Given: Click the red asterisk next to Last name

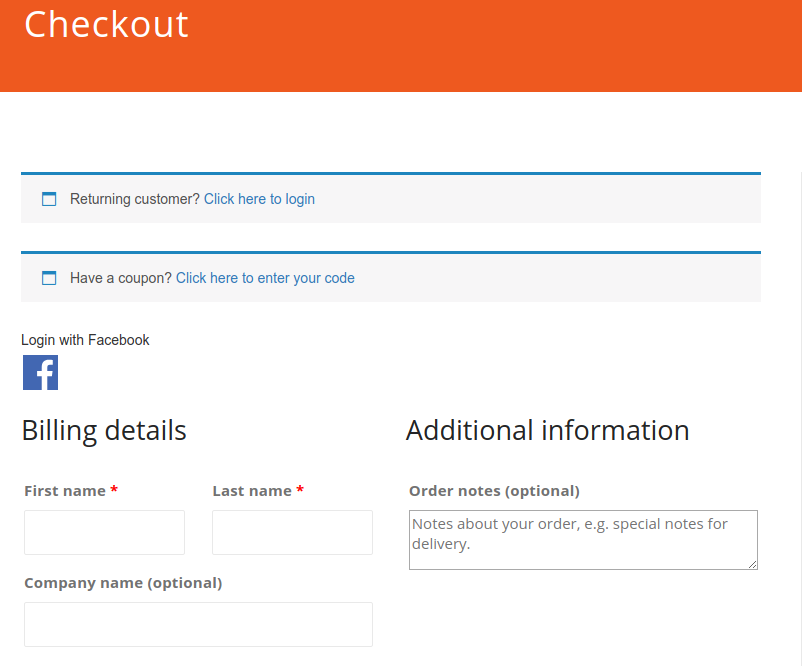Looking at the screenshot, I should pos(300,490).
